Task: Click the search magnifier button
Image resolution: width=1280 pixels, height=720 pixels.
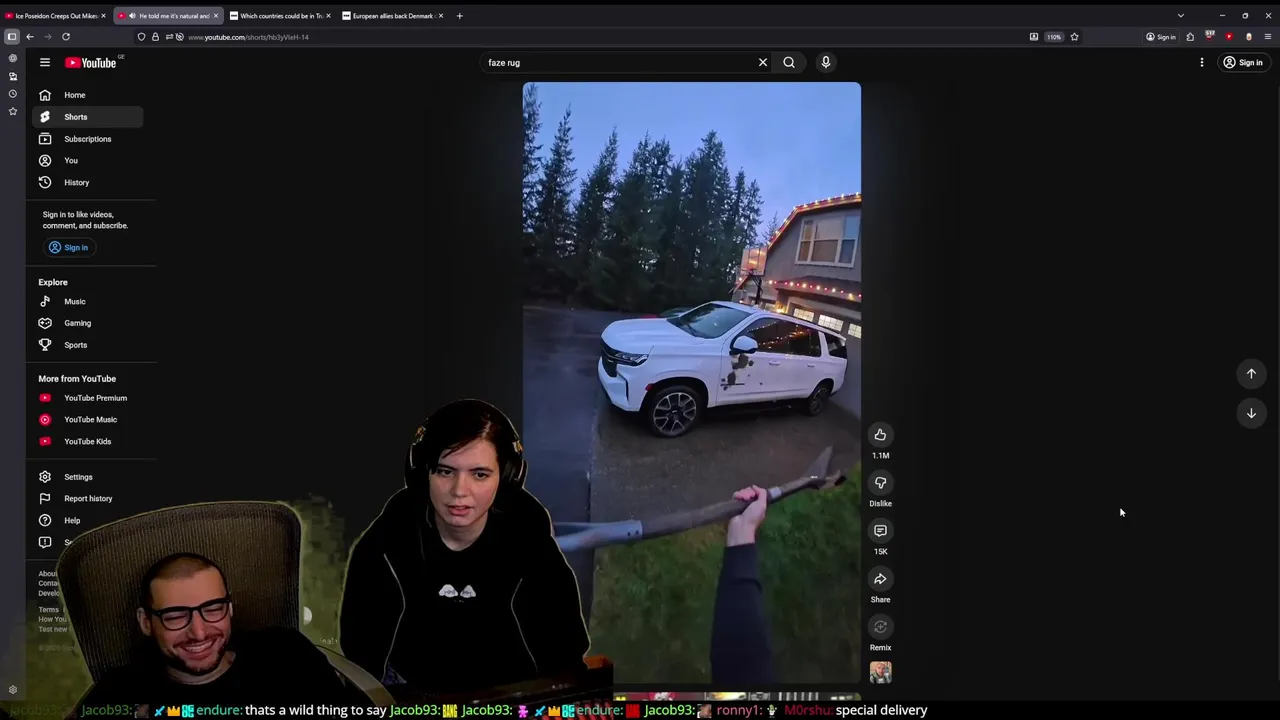Action: point(789,62)
